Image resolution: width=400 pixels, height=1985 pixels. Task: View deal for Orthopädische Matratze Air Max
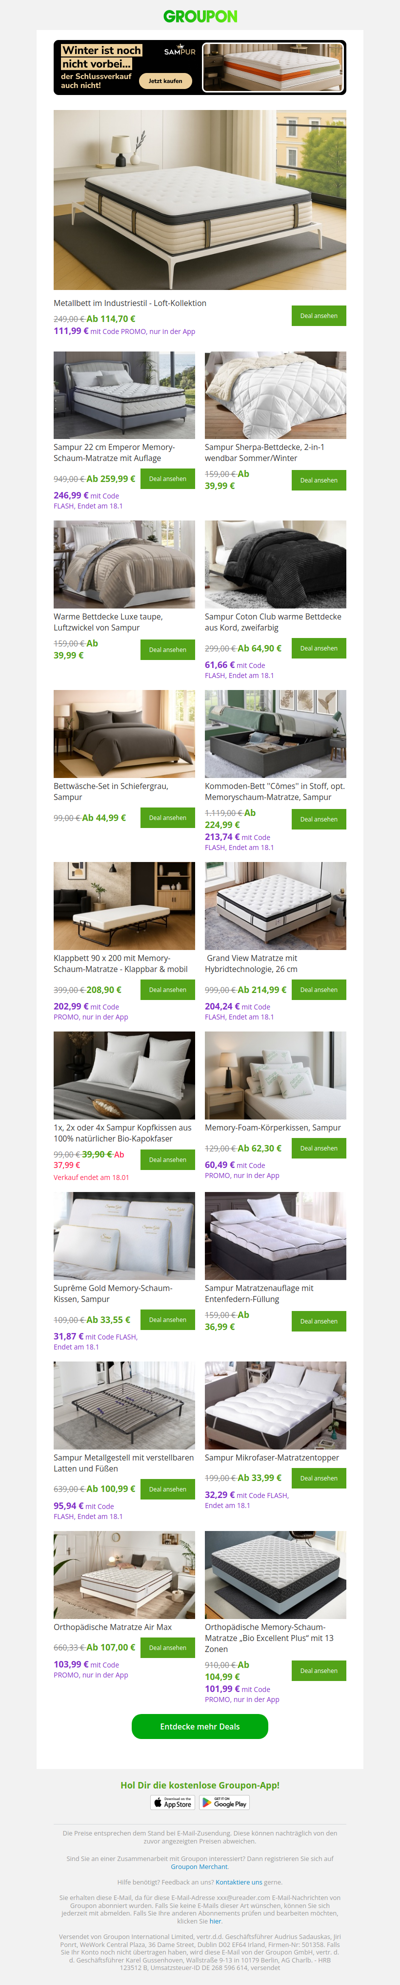[x=168, y=1647]
